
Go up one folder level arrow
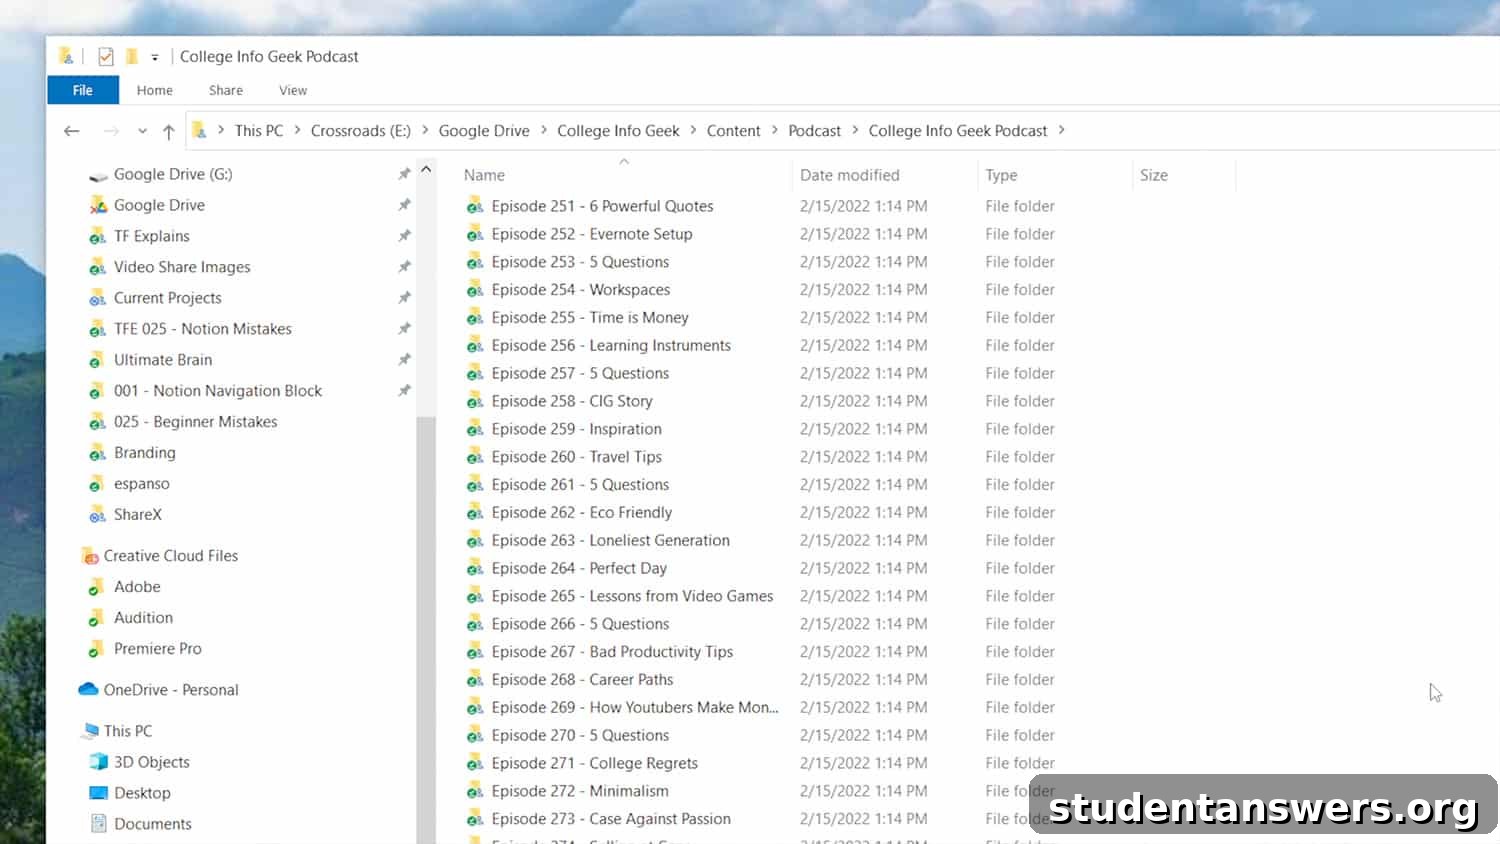point(169,131)
